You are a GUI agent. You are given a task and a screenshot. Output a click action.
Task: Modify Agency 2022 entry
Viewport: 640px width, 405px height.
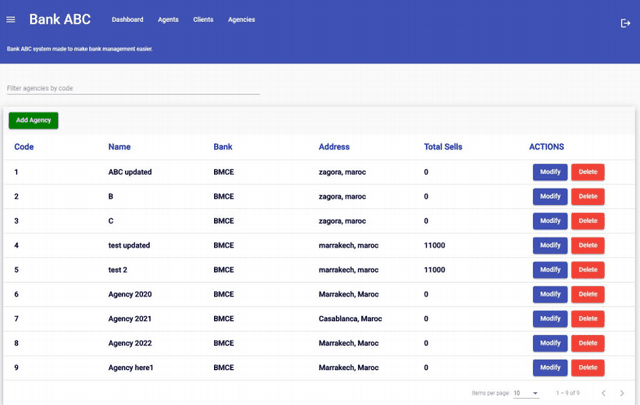click(550, 343)
